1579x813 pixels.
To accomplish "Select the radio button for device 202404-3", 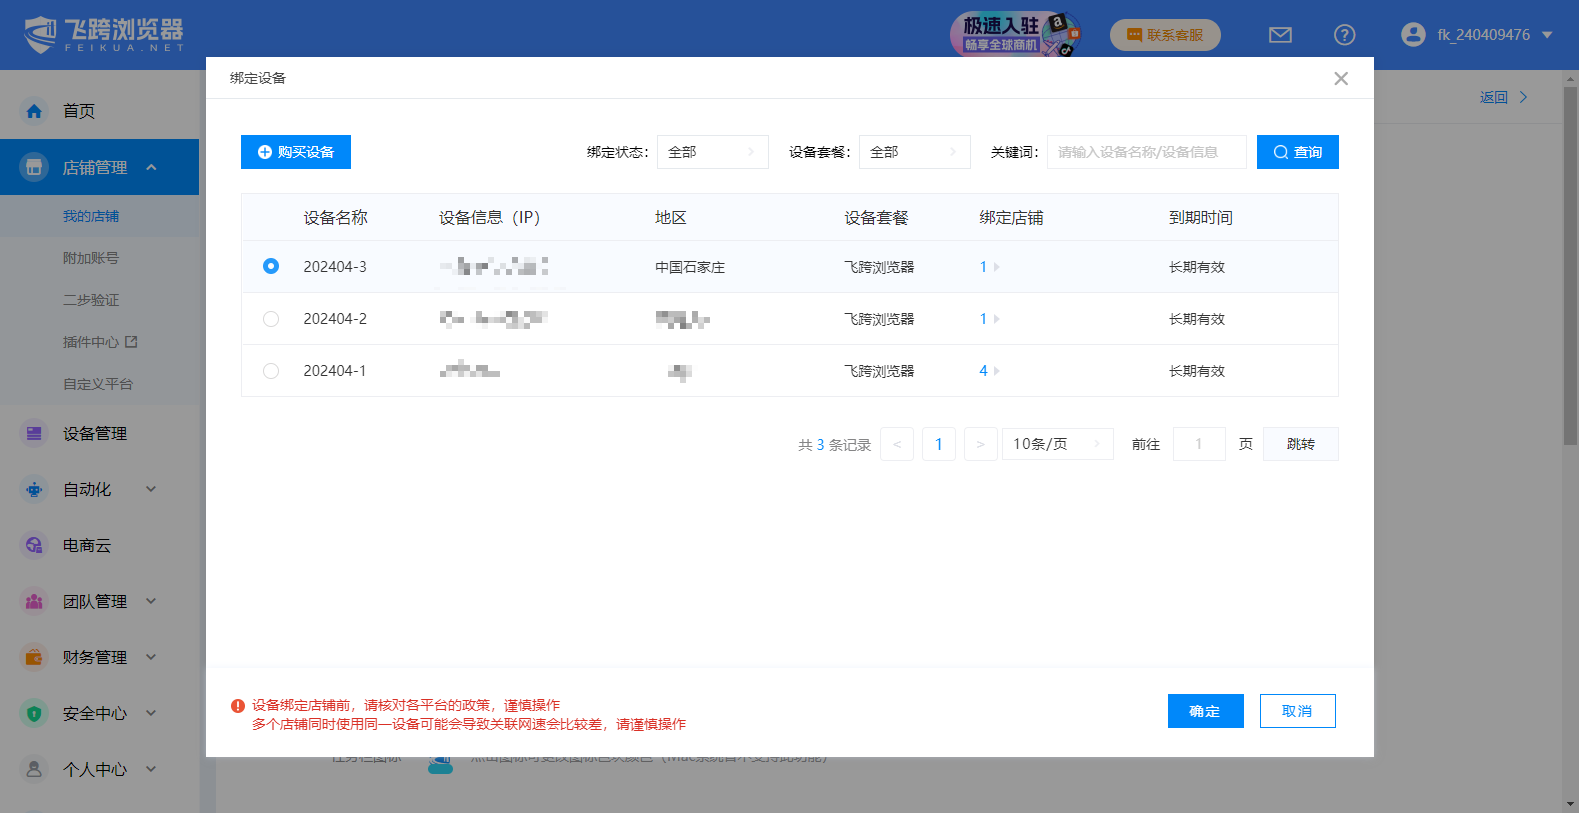I will 271,266.
